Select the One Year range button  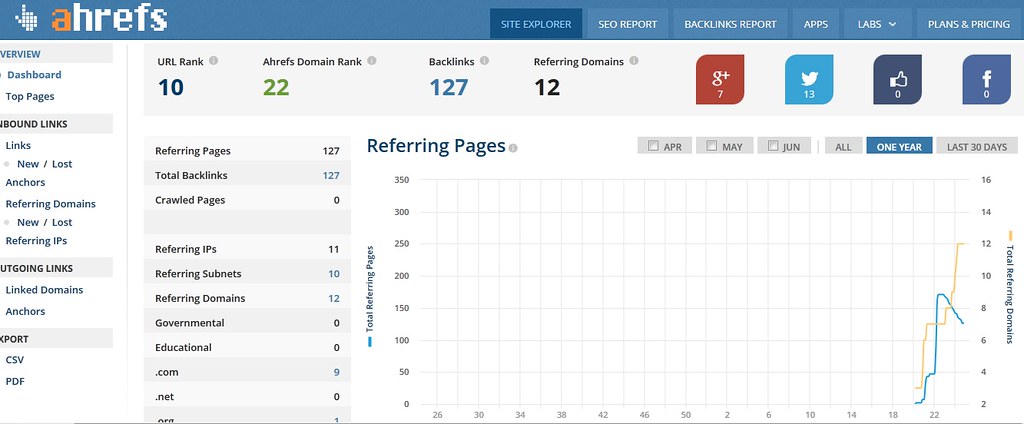(x=899, y=146)
